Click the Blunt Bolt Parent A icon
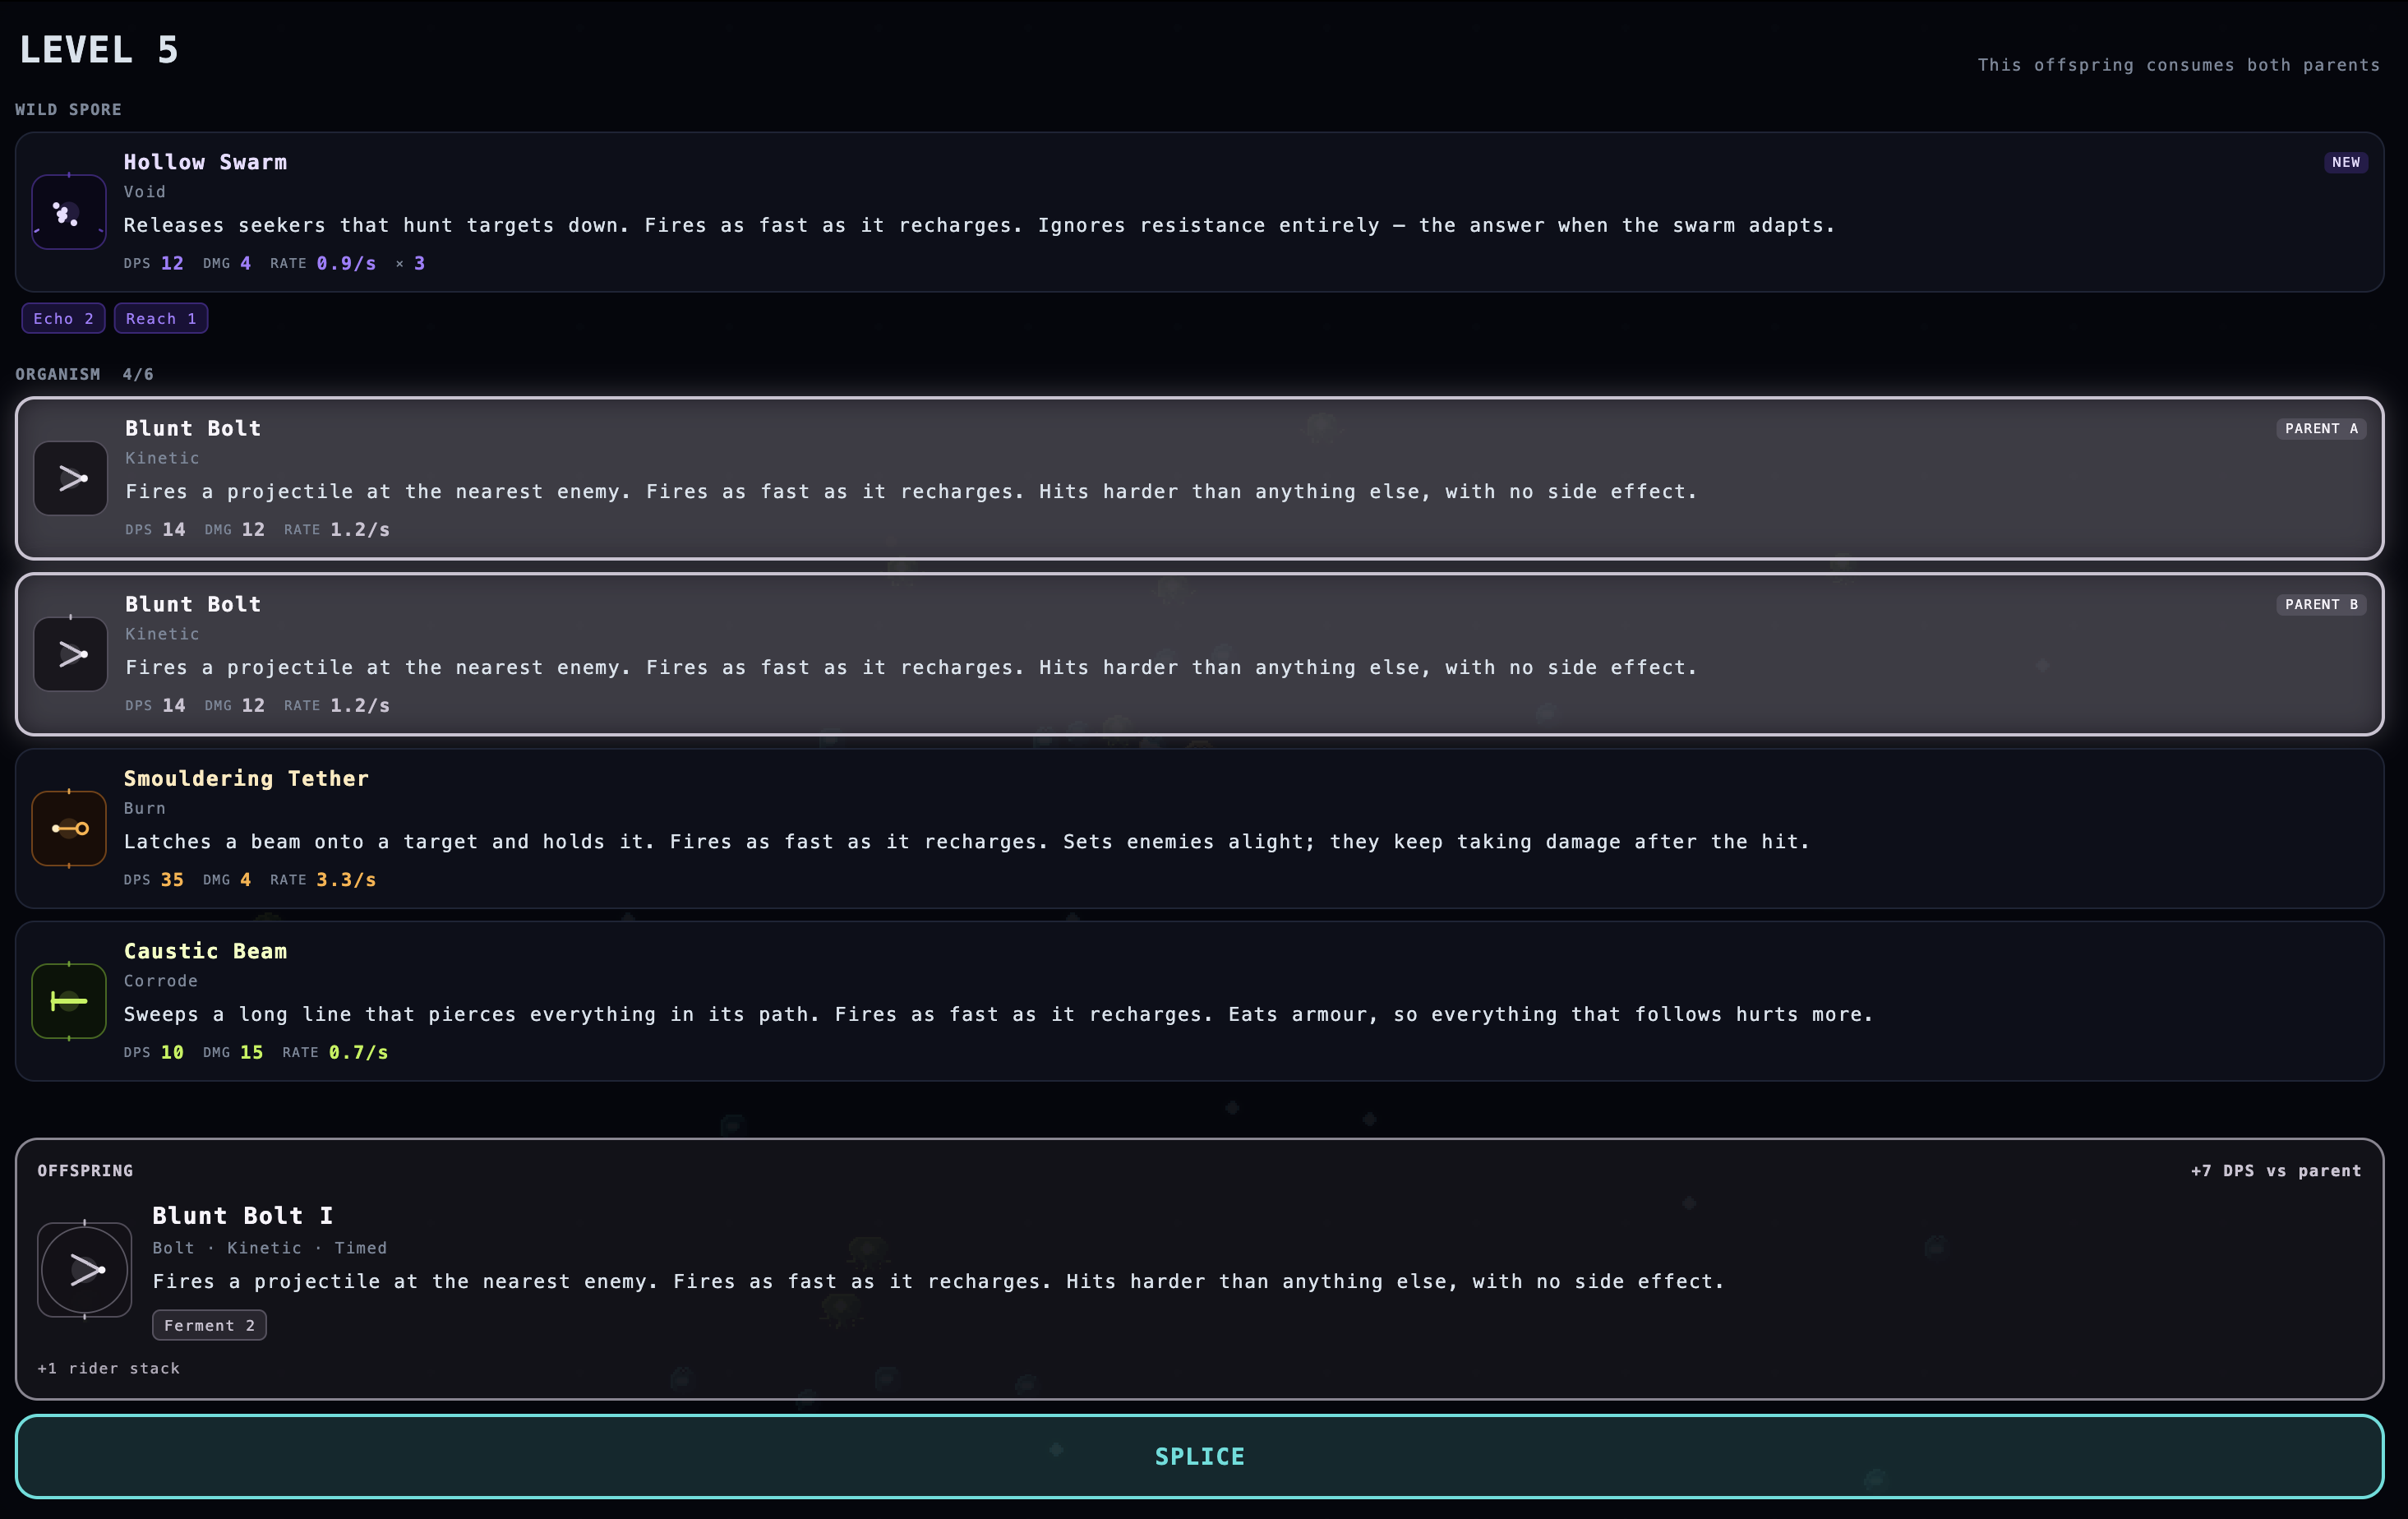Screen dimensions: 2408x1519 pos(70,478)
